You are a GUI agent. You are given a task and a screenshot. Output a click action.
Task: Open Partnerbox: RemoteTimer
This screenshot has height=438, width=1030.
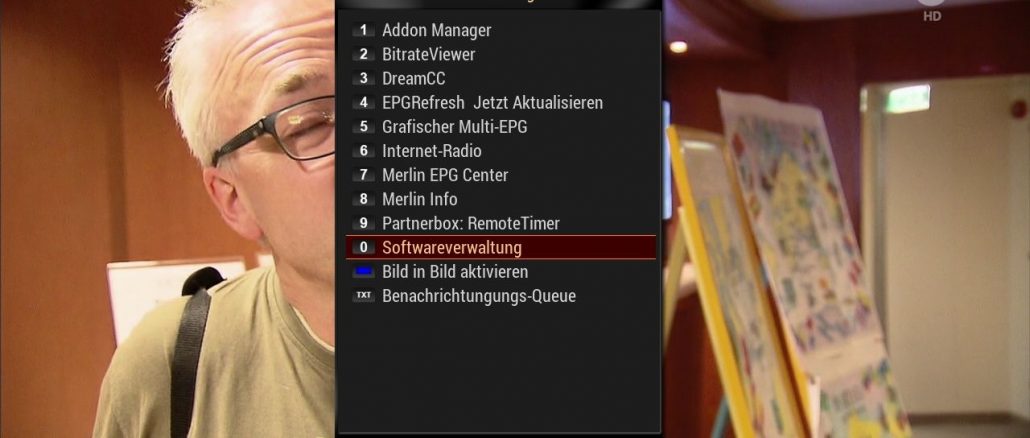(x=501, y=223)
